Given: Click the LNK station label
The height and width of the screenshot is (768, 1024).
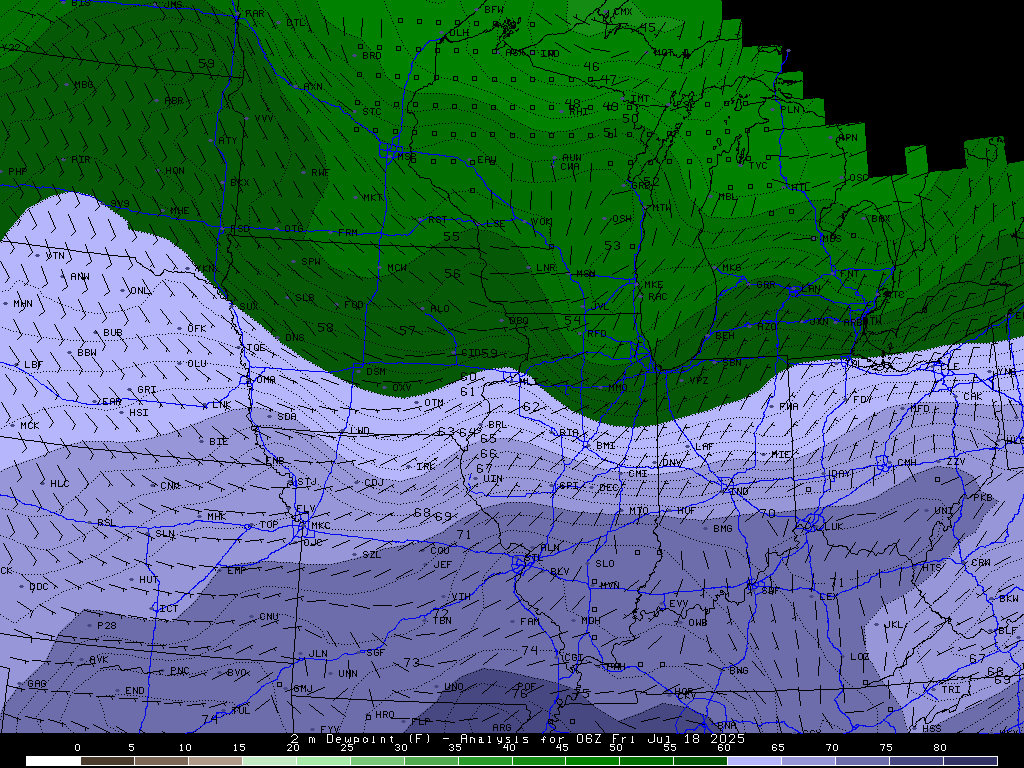Looking at the screenshot, I should point(221,405).
